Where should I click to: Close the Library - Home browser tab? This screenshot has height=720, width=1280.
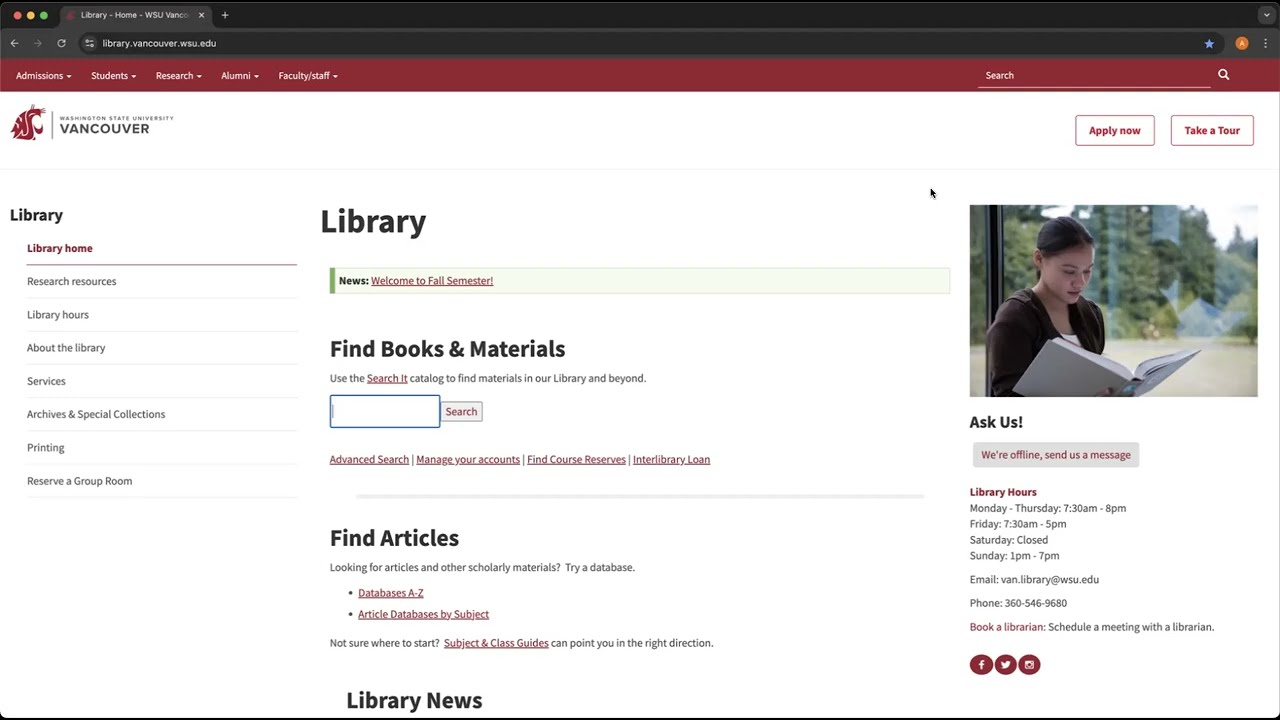coord(201,15)
